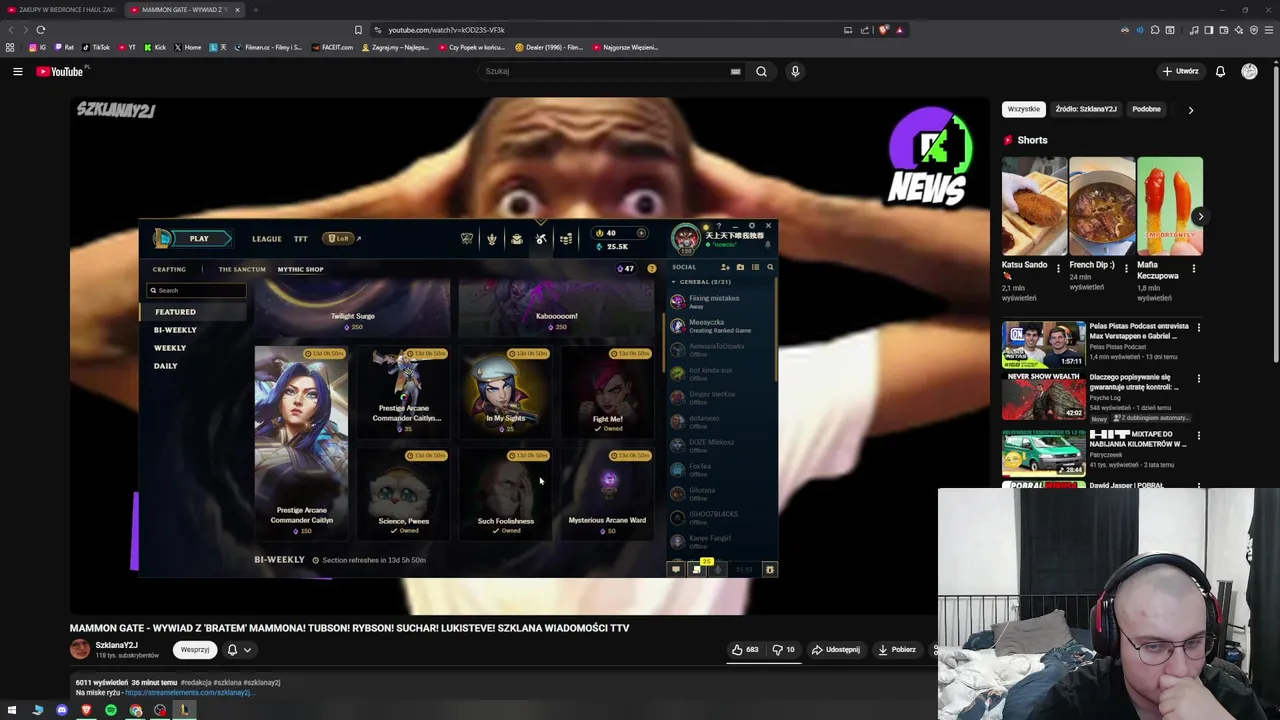Open the Brave main menu hamburger
The height and width of the screenshot is (720, 1280).
point(1269,30)
